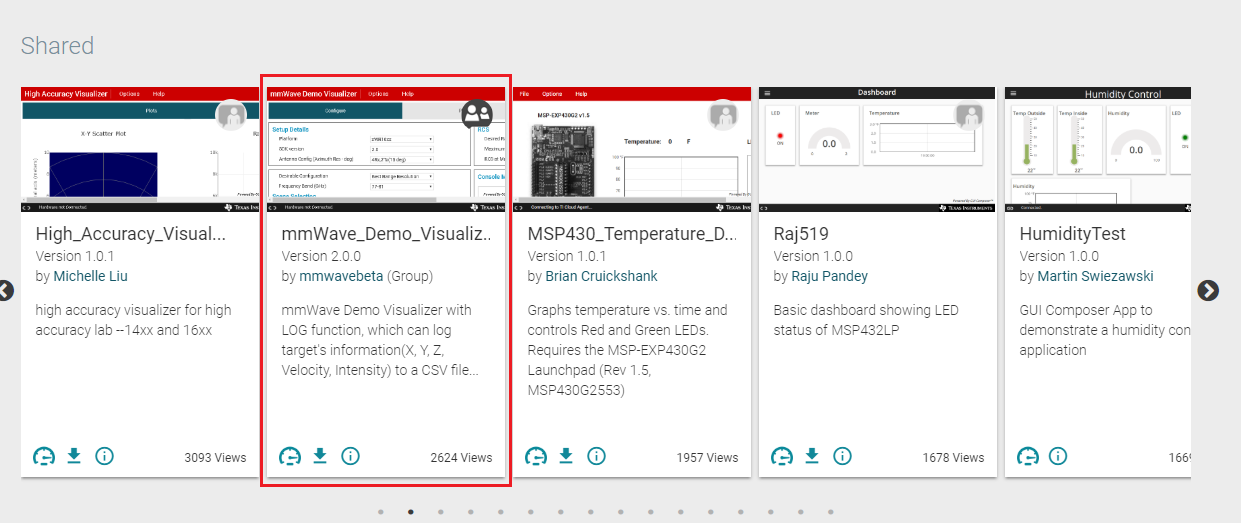Click the 3093 Views count
1241x523 pixels.
[x=215, y=457]
